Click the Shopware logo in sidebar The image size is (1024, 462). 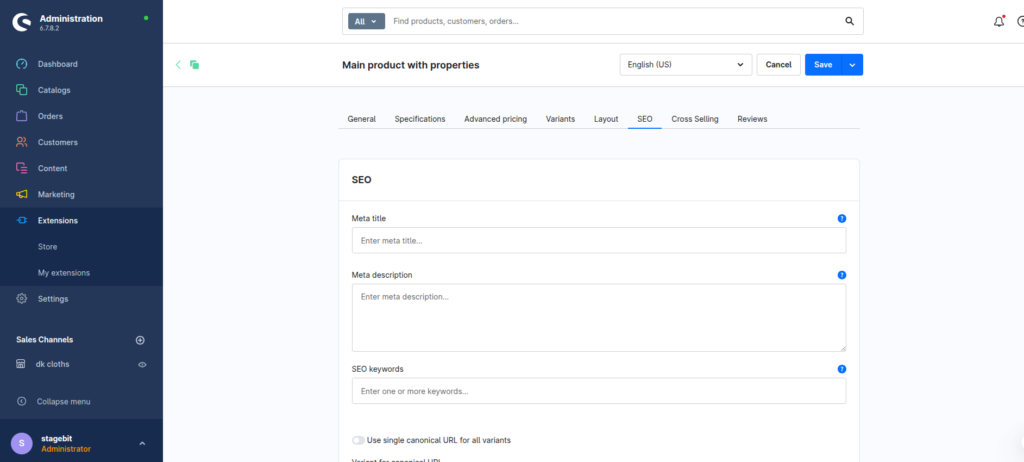click(x=22, y=22)
